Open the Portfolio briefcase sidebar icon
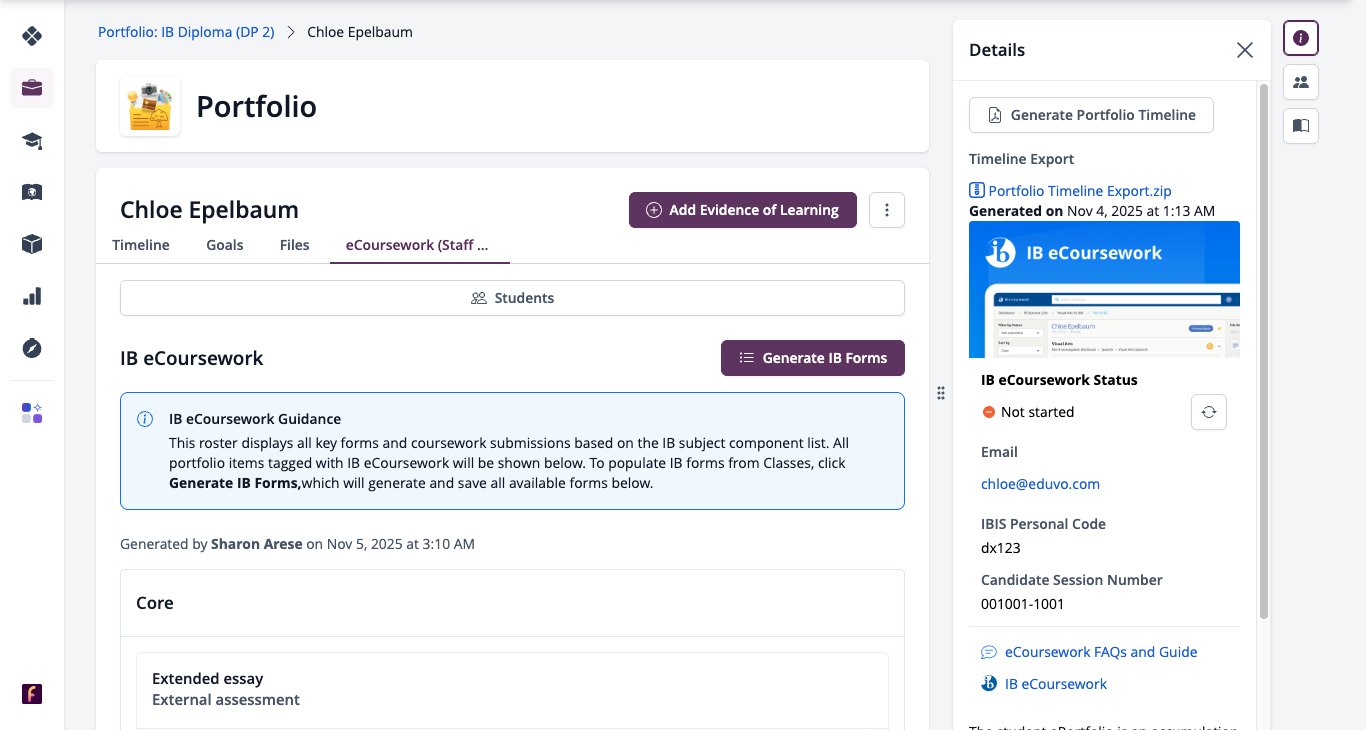This screenshot has height=730, width=1366. click(32, 88)
